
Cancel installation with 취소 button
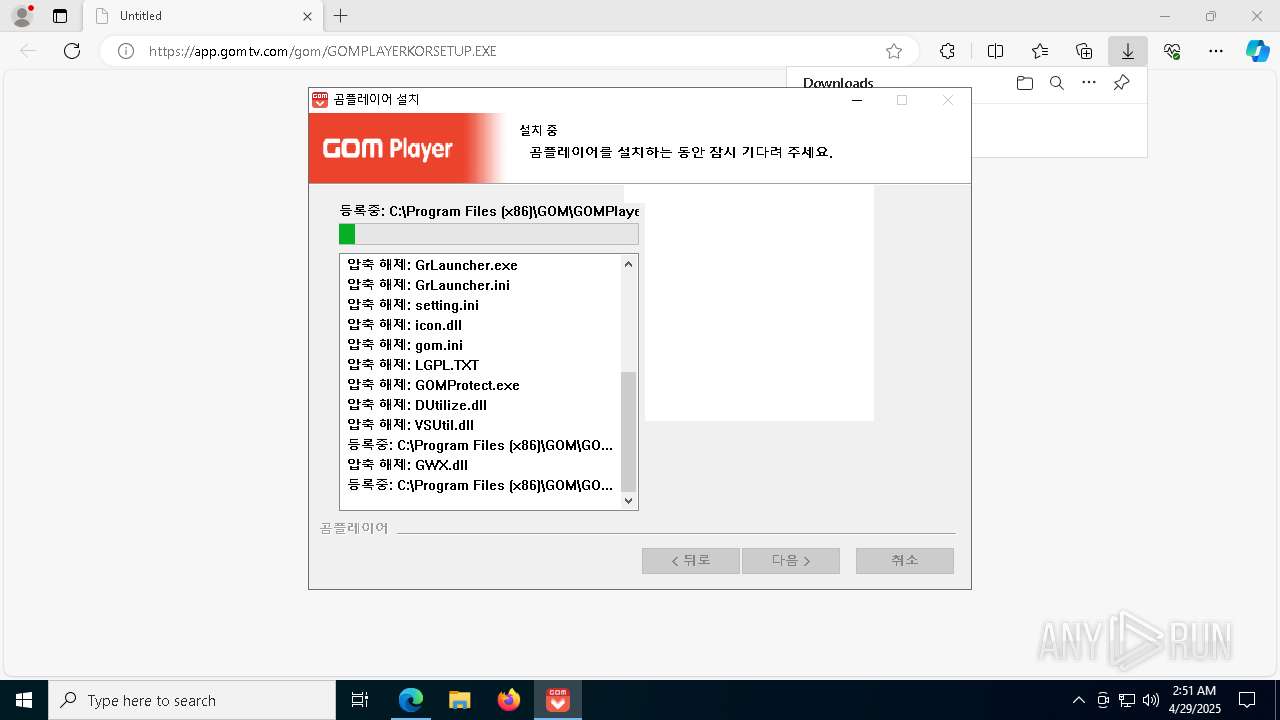coord(905,561)
